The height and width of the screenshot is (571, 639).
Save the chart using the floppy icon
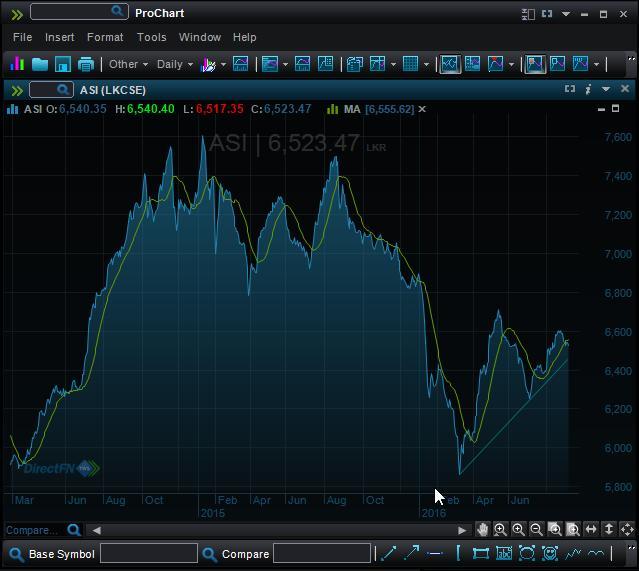coord(63,64)
